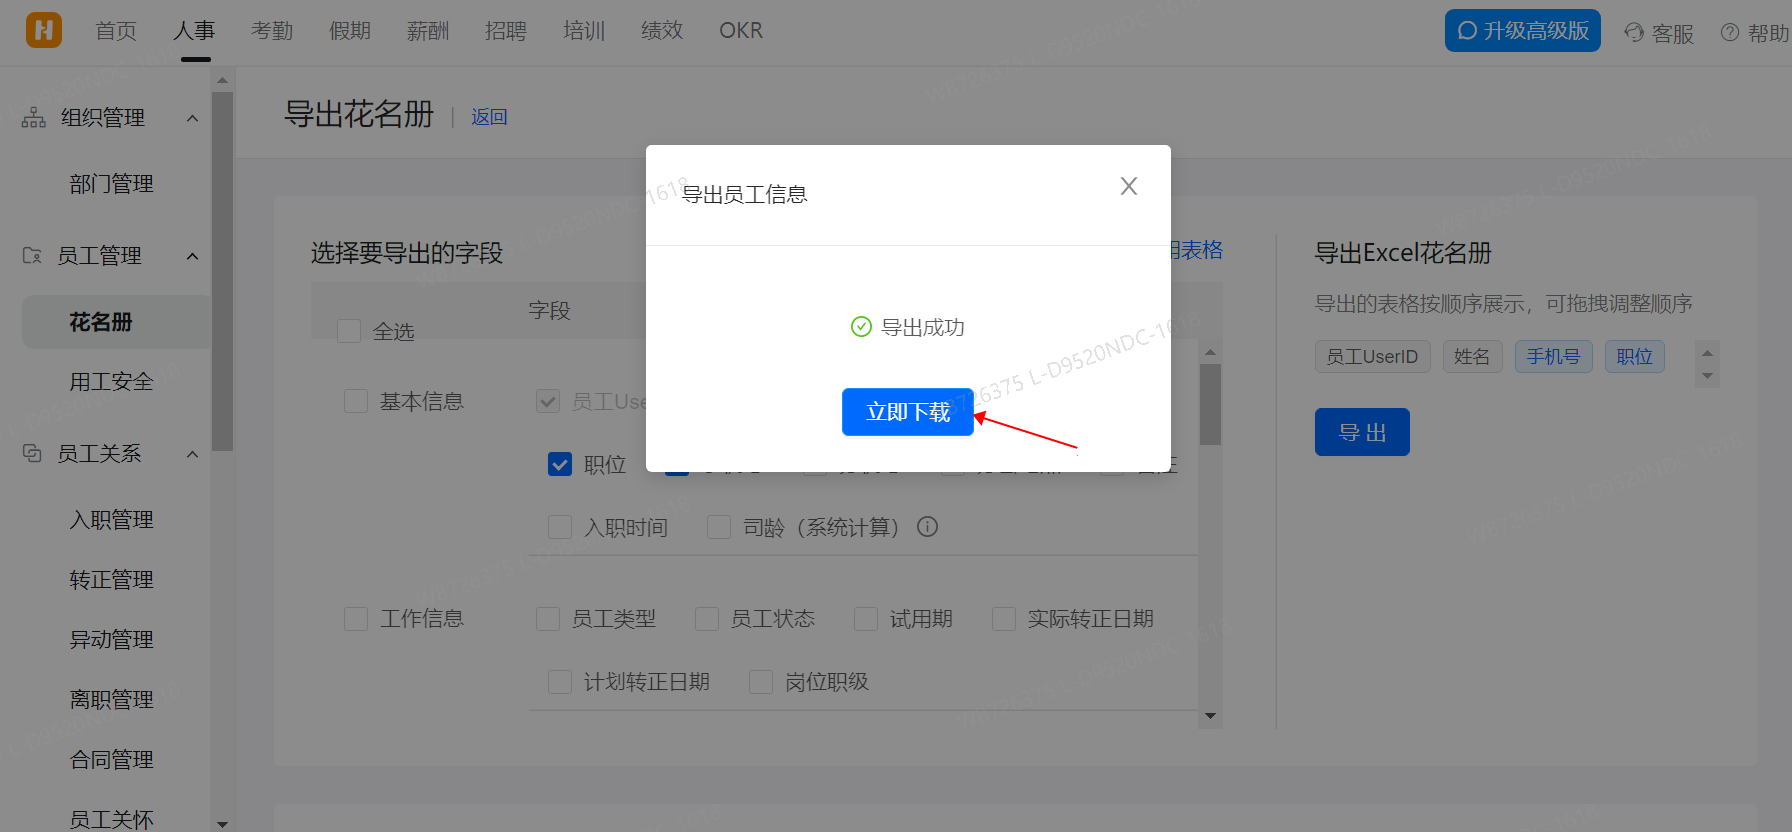Open 帮助 question mark icon
This screenshot has height=832, width=1792.
(1729, 32)
